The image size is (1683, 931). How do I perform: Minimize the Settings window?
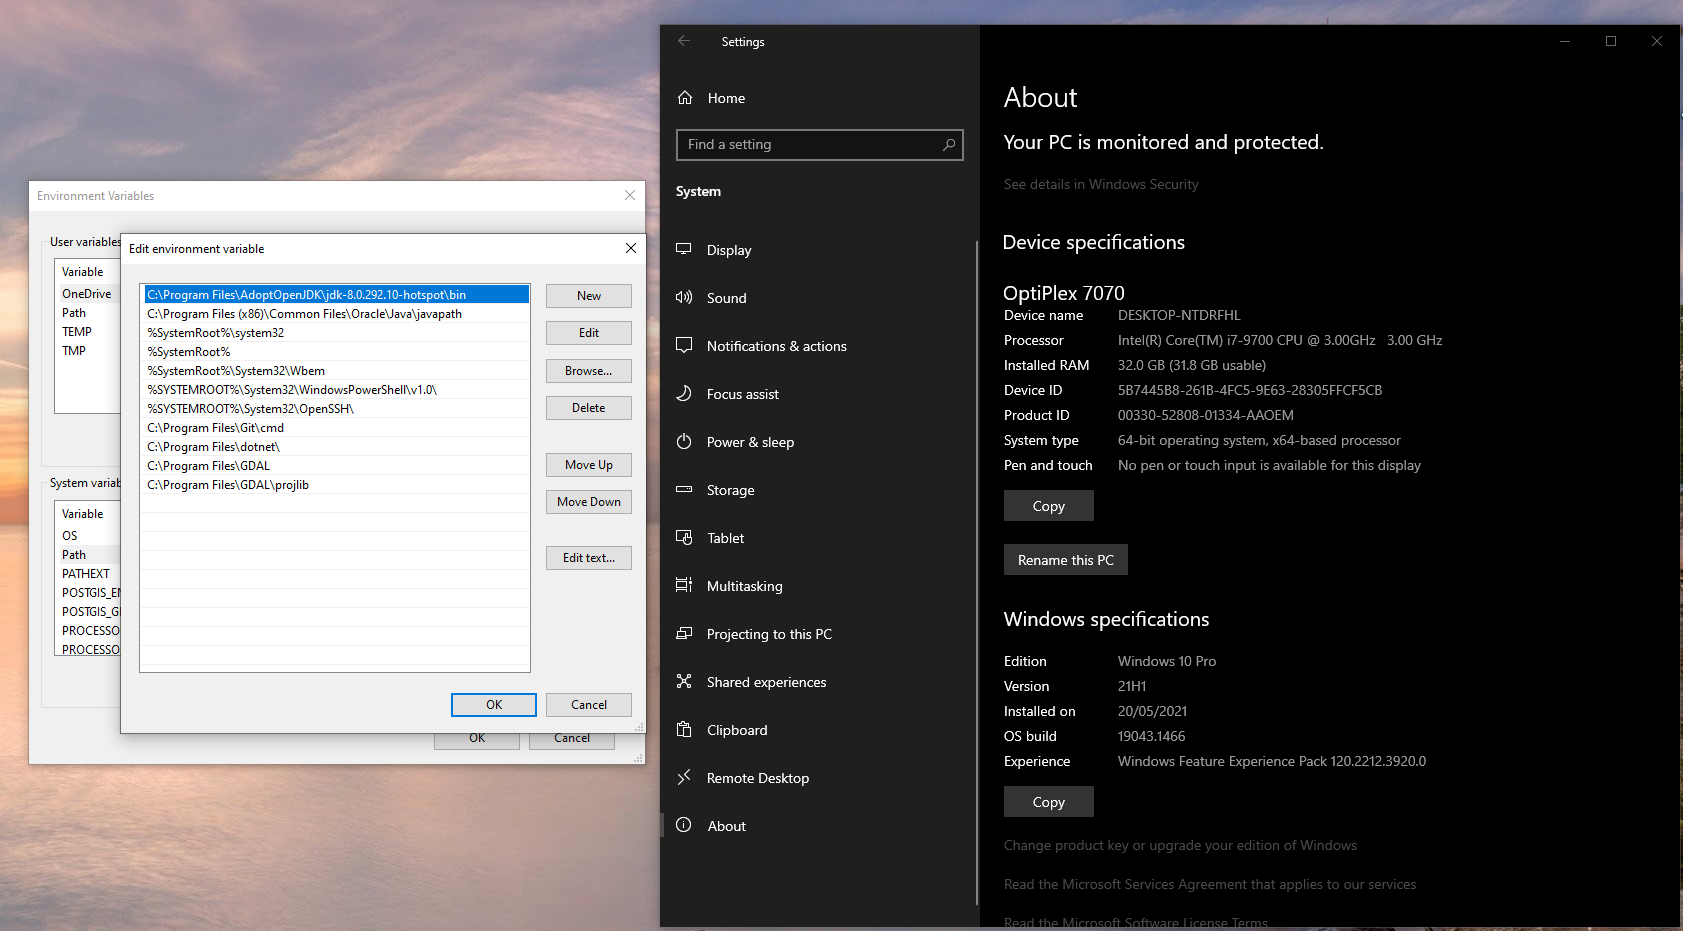(1565, 41)
